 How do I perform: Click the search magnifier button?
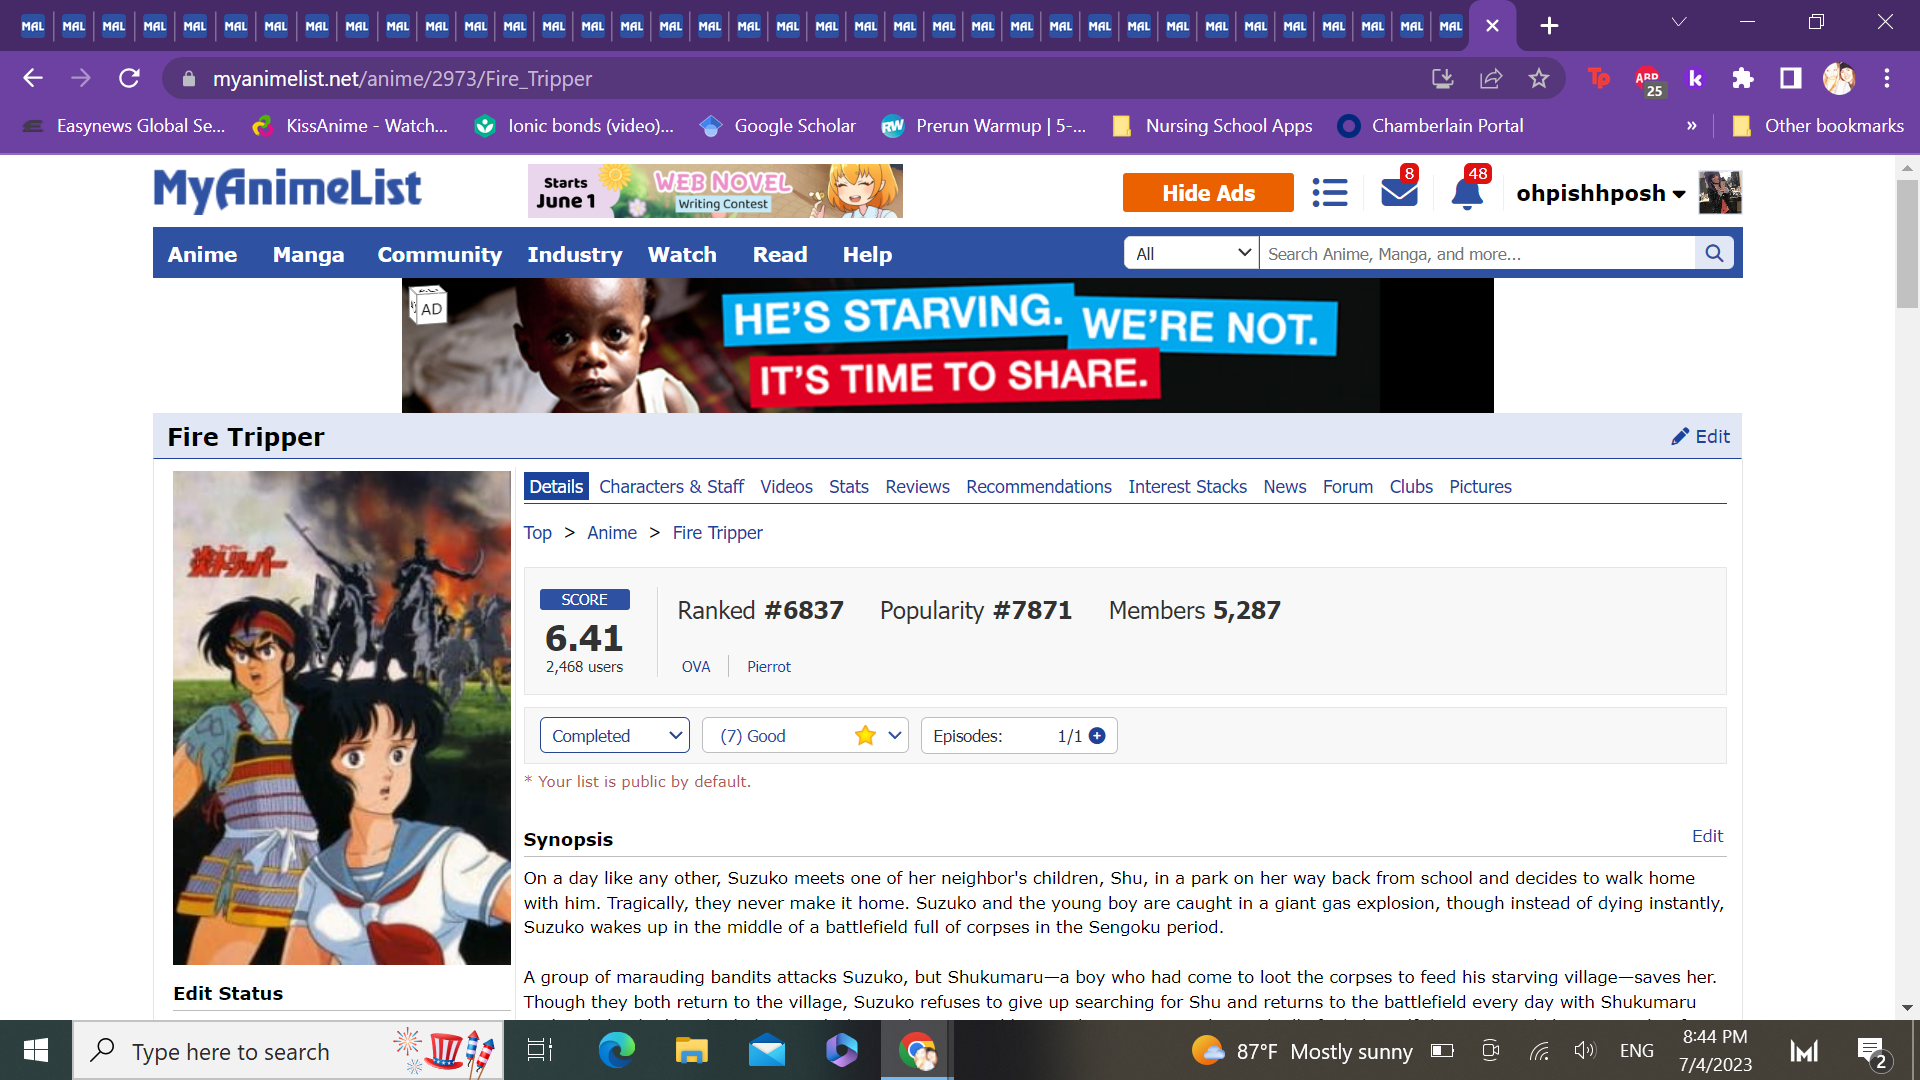point(1714,254)
